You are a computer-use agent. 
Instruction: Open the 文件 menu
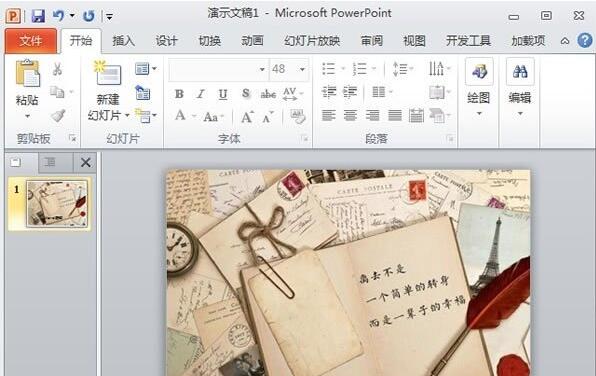31,41
